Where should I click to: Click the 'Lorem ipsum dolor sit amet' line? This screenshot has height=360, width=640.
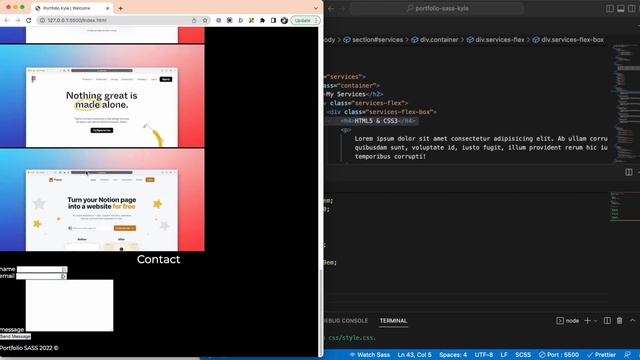481,139
